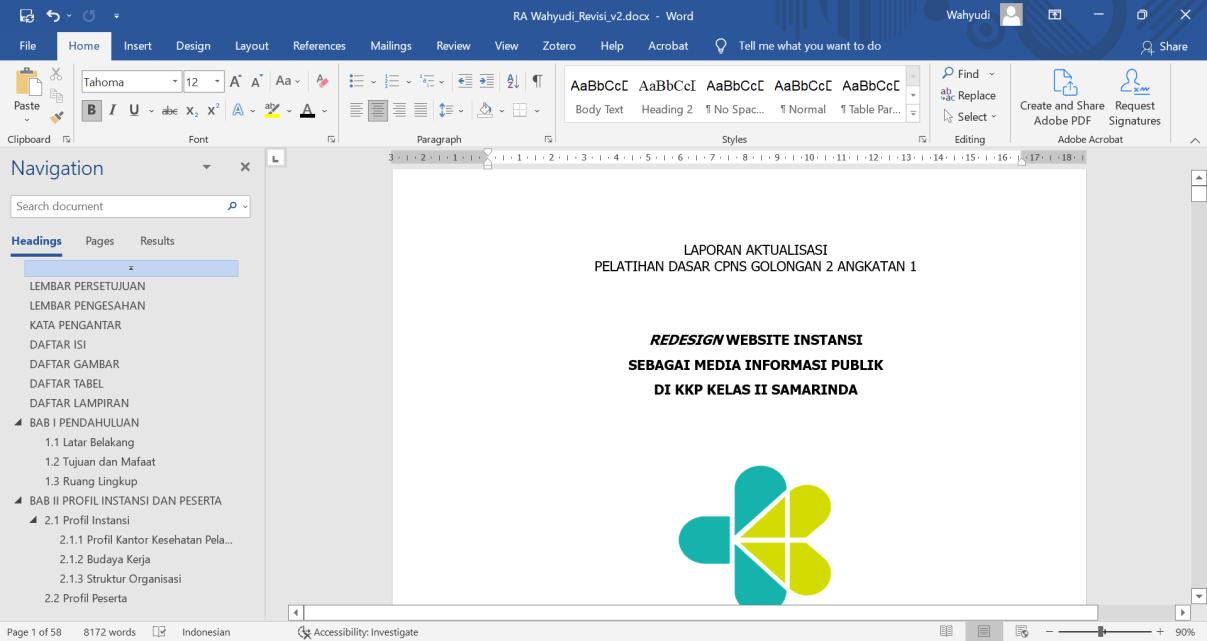Viewport: 1207px width, 641px height.
Task: Click Replace in Editing group
Action: pyautogui.click(x=969, y=95)
